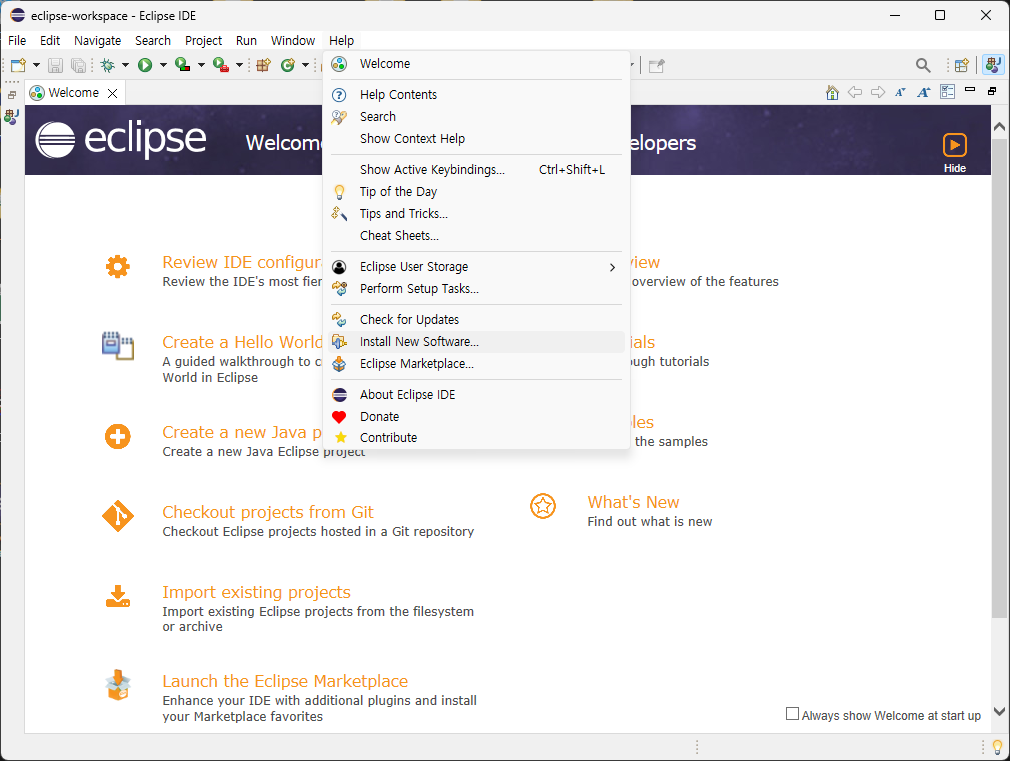Viewport: 1010px width, 761px height.
Task: Open the Window menu
Action: tap(292, 41)
